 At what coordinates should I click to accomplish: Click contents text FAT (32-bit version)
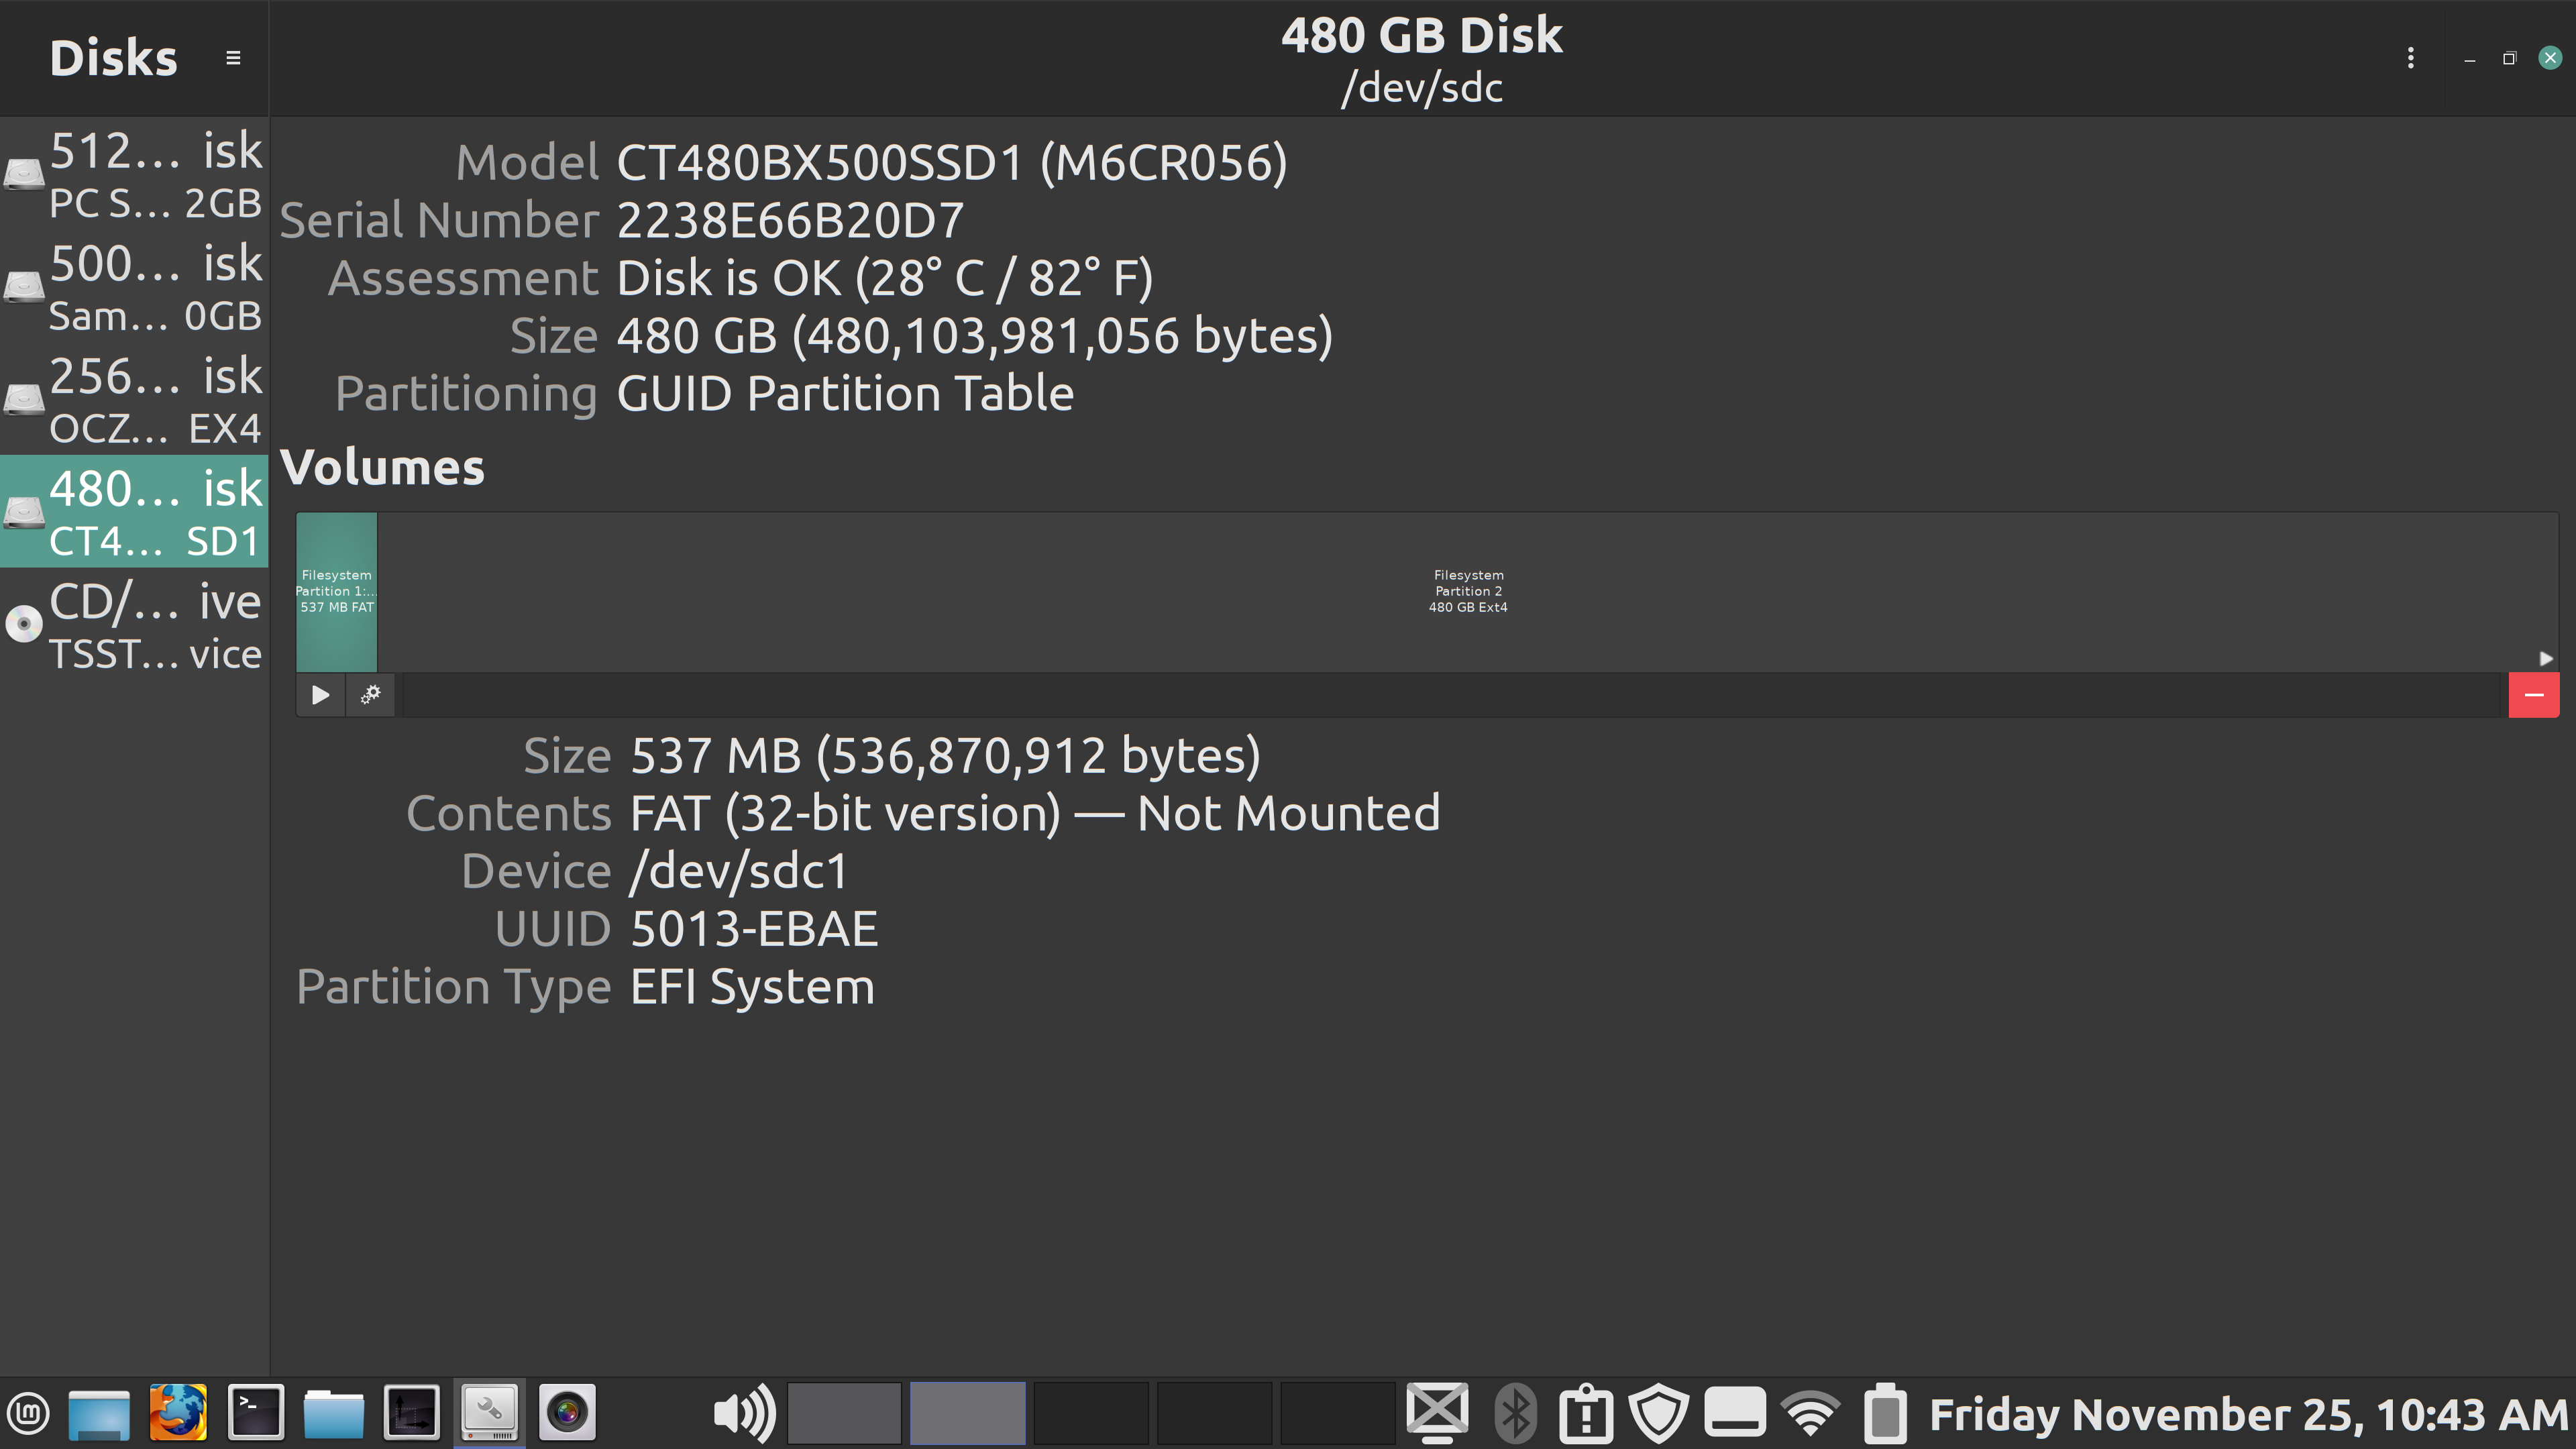845,813
